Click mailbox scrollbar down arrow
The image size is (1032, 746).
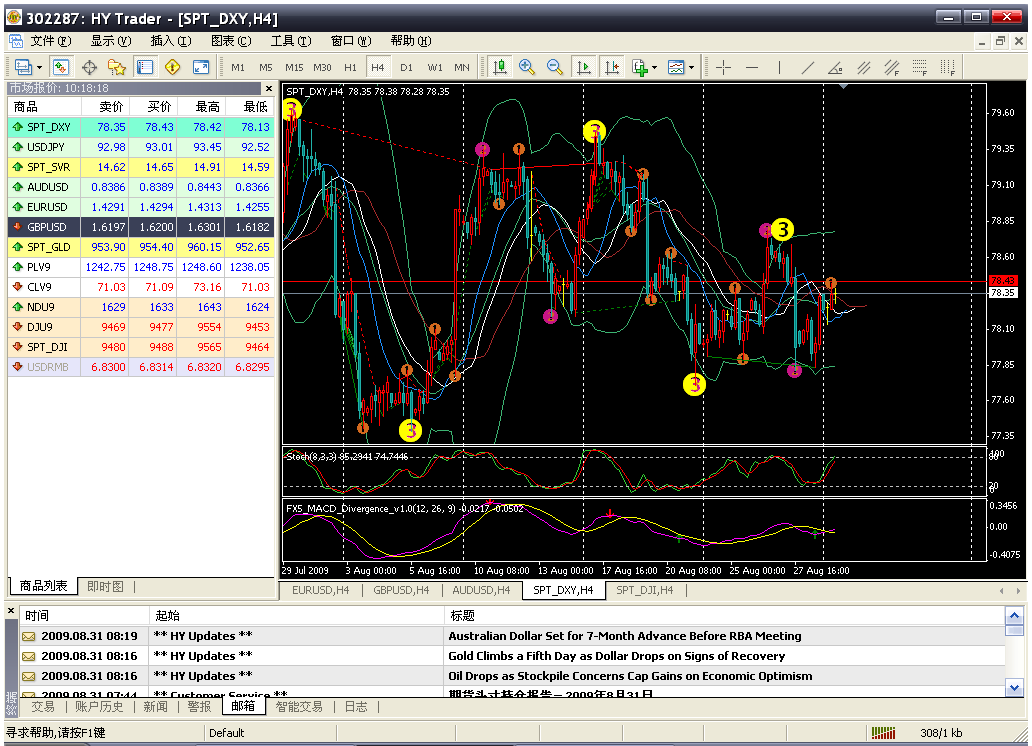(1014, 688)
